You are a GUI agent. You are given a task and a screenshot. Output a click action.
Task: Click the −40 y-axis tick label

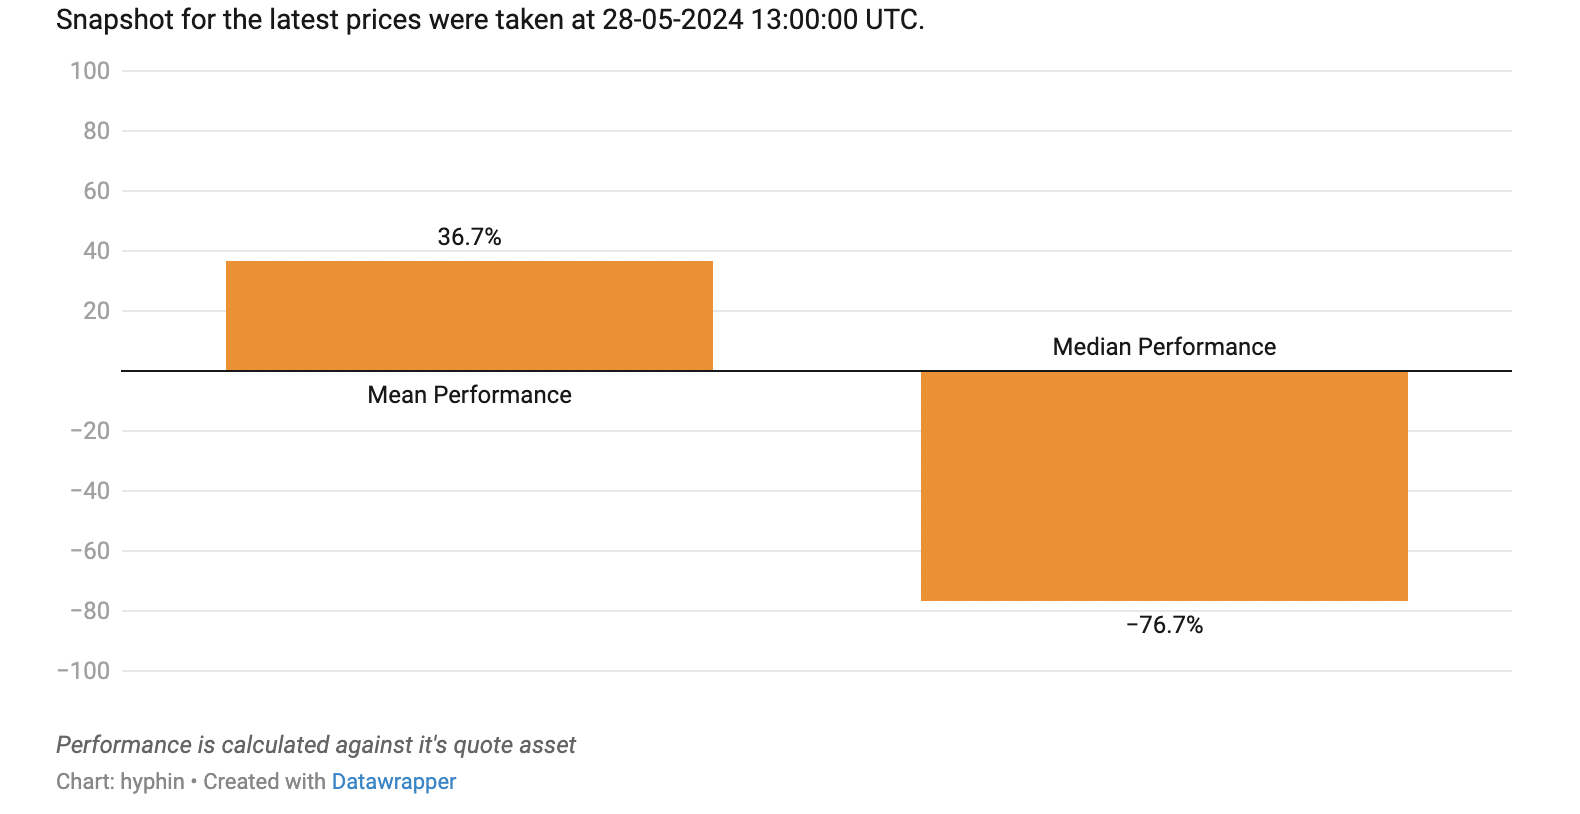90,491
